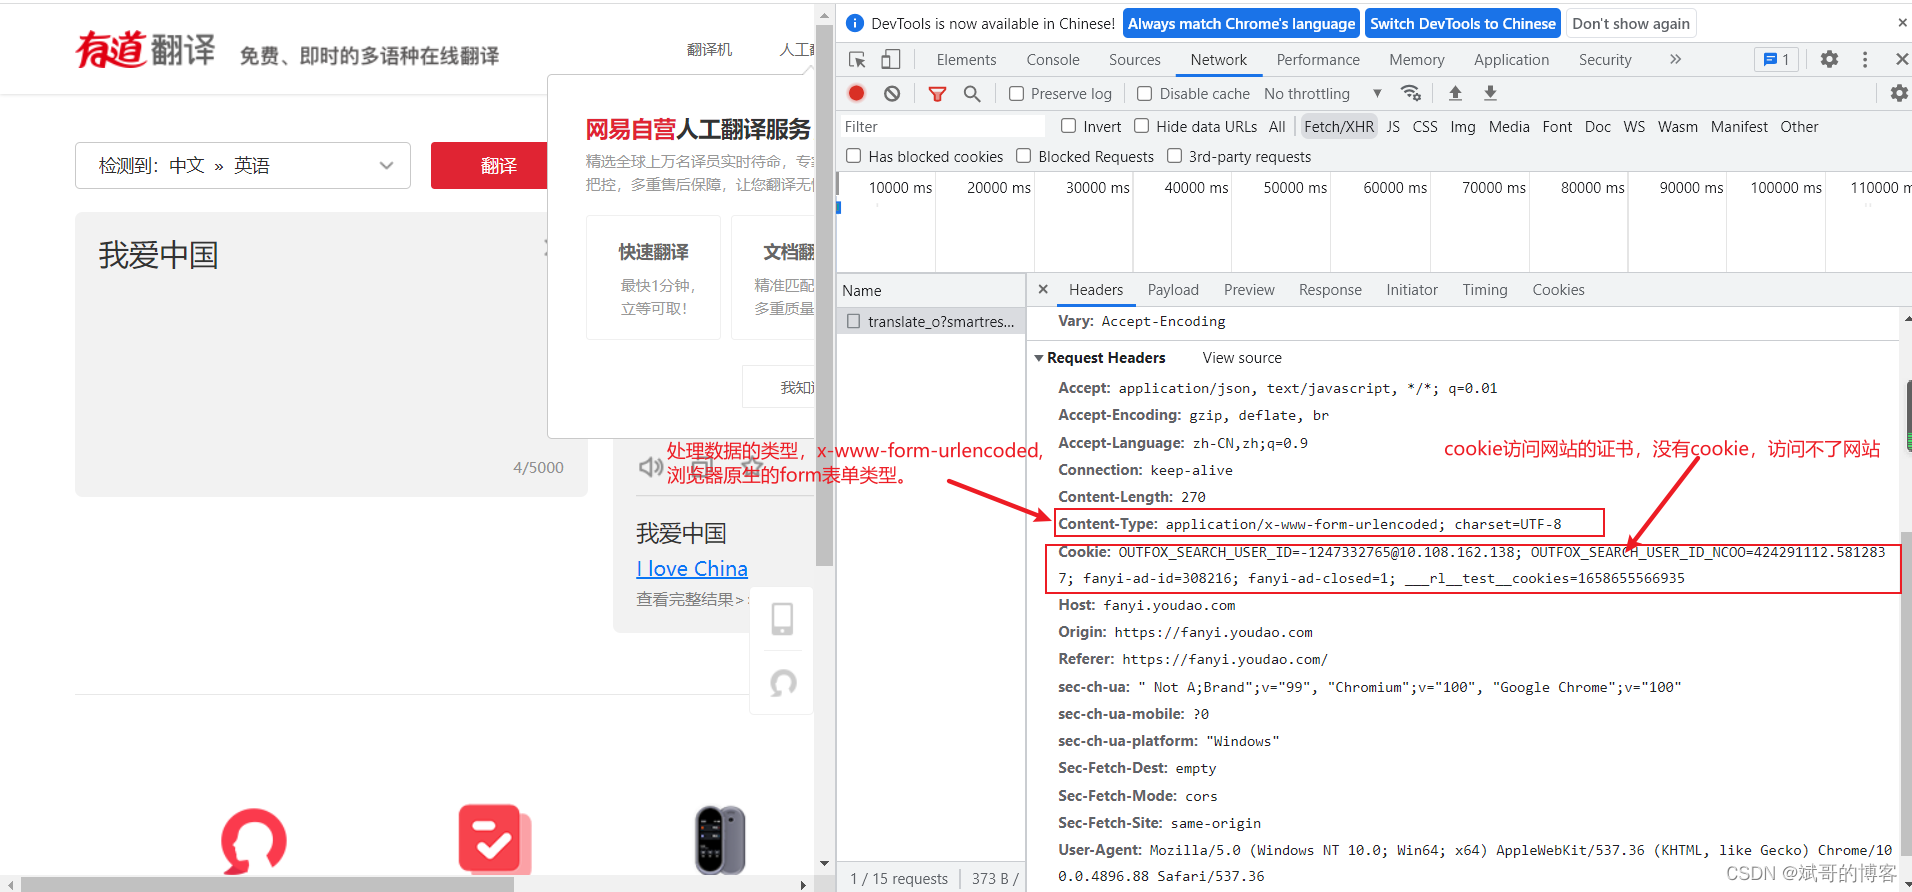Open DevTools three-dot customize menu

[x=1865, y=60]
